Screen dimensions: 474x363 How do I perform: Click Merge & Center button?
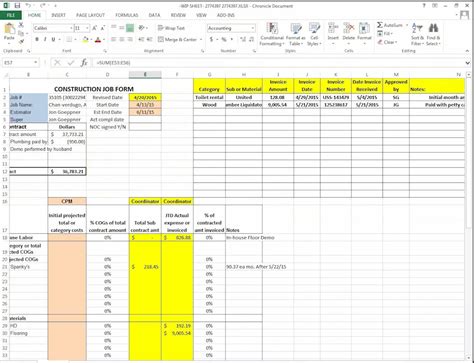coord(177,40)
